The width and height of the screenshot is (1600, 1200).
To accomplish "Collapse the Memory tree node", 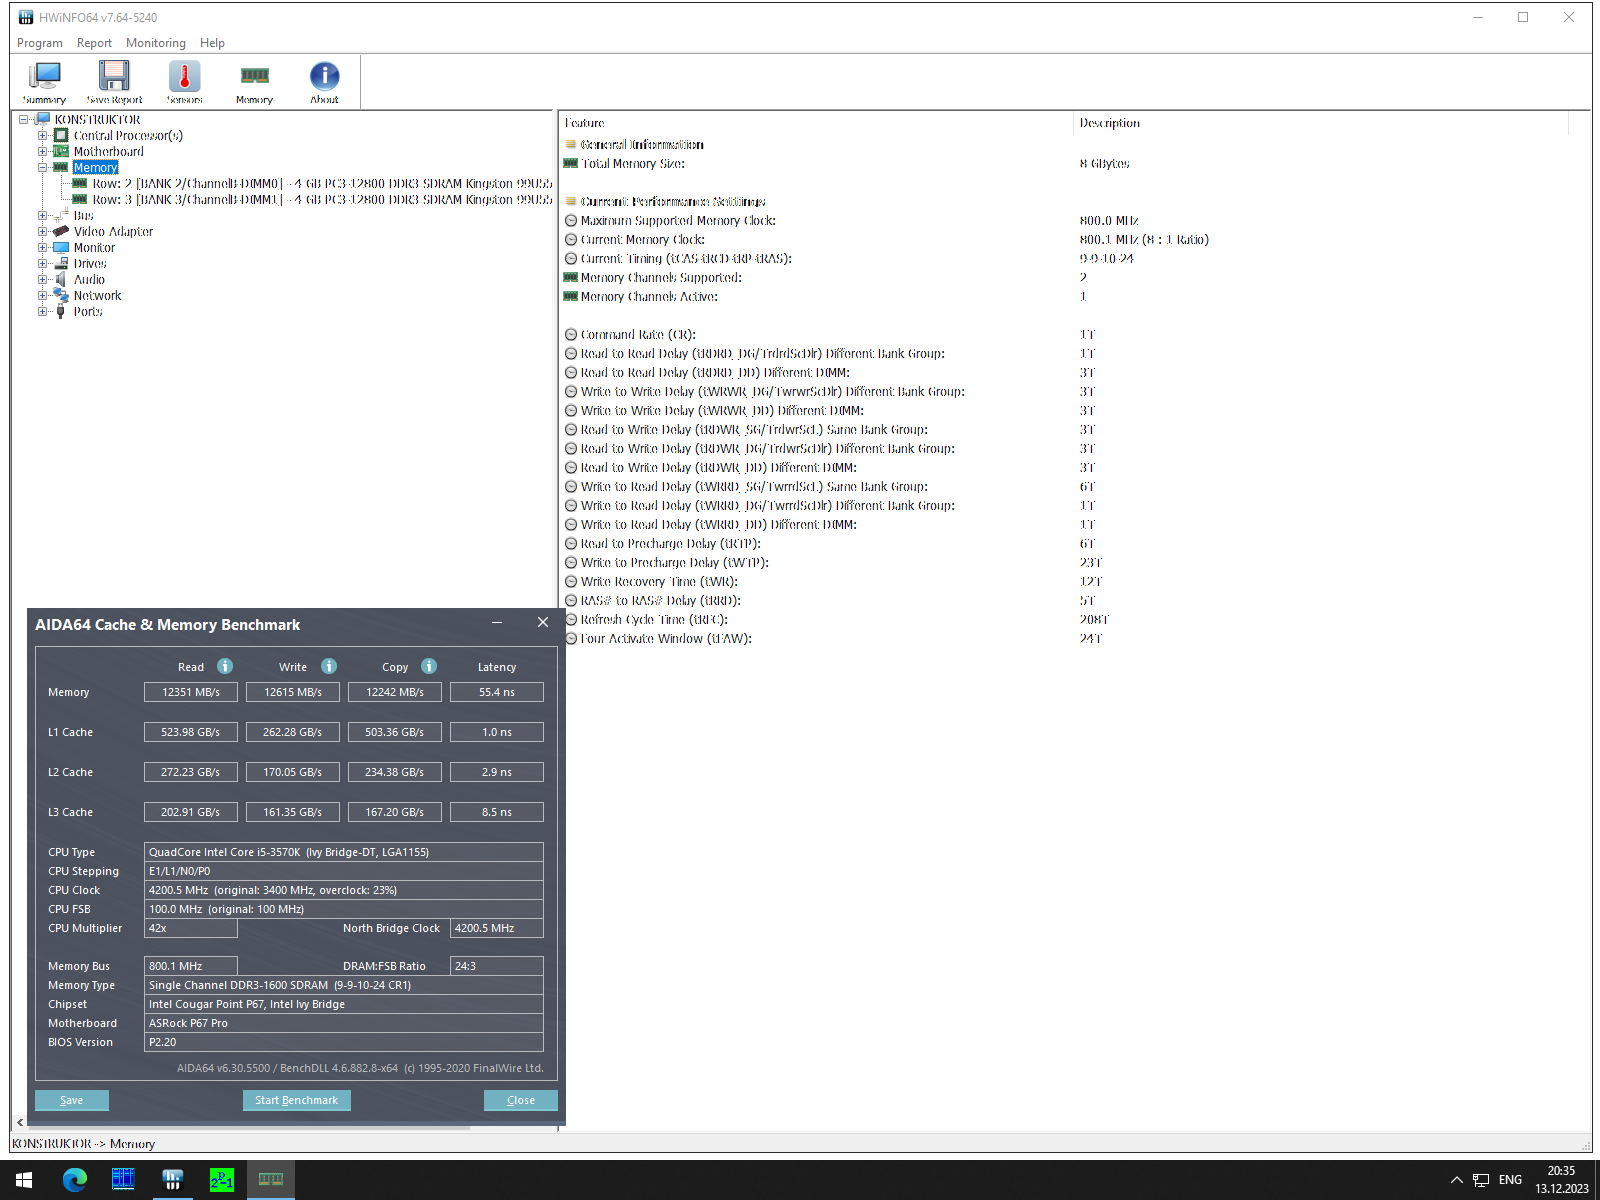I will (x=42, y=168).
